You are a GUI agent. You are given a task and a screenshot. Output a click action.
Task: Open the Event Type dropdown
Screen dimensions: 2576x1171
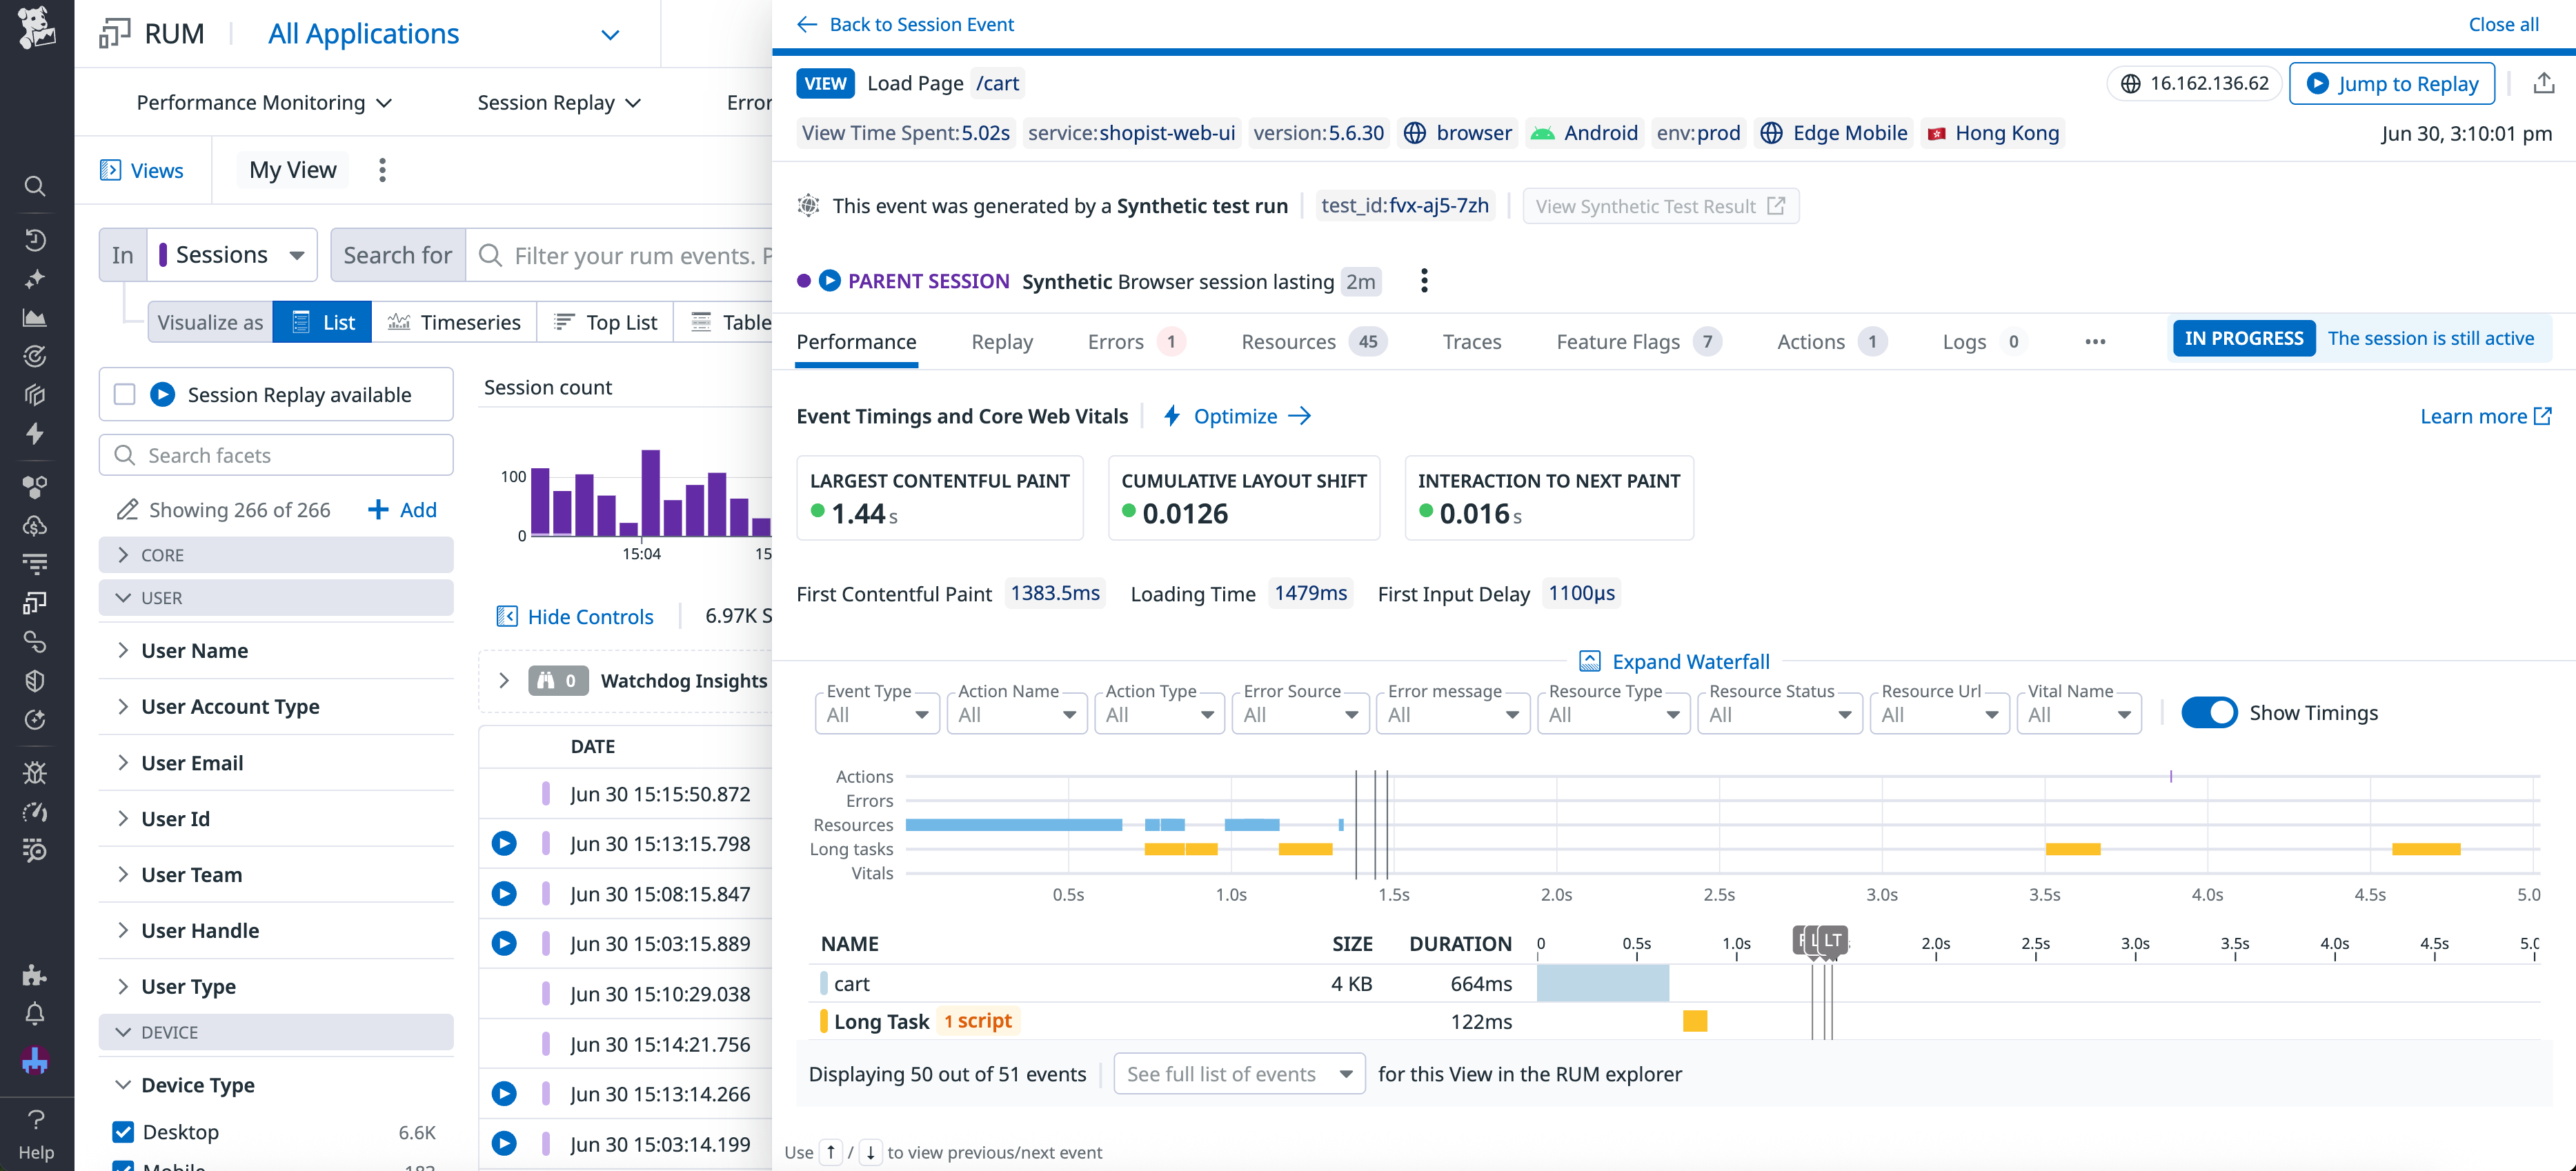pos(876,713)
